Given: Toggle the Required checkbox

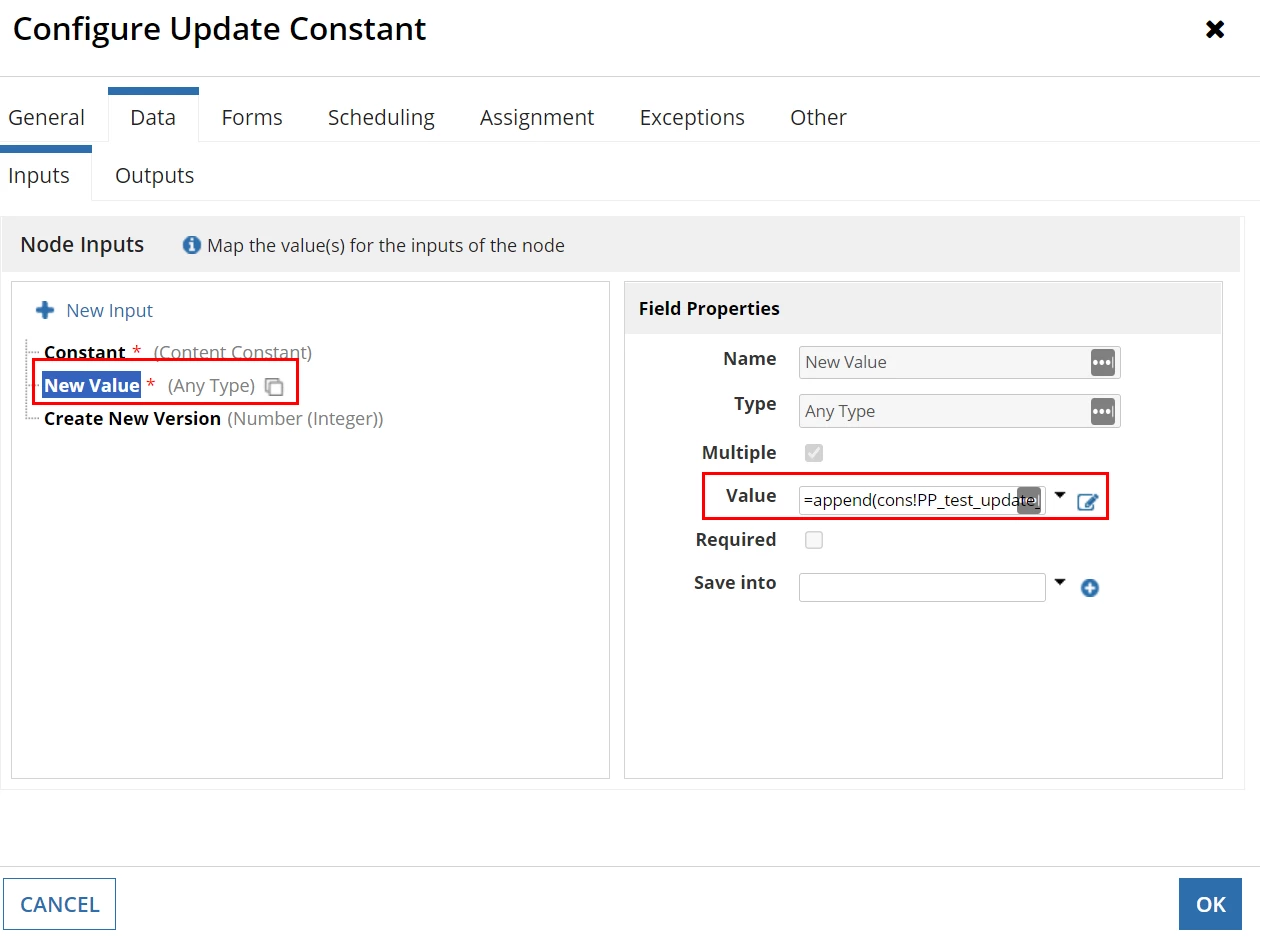Looking at the screenshot, I should (x=814, y=540).
